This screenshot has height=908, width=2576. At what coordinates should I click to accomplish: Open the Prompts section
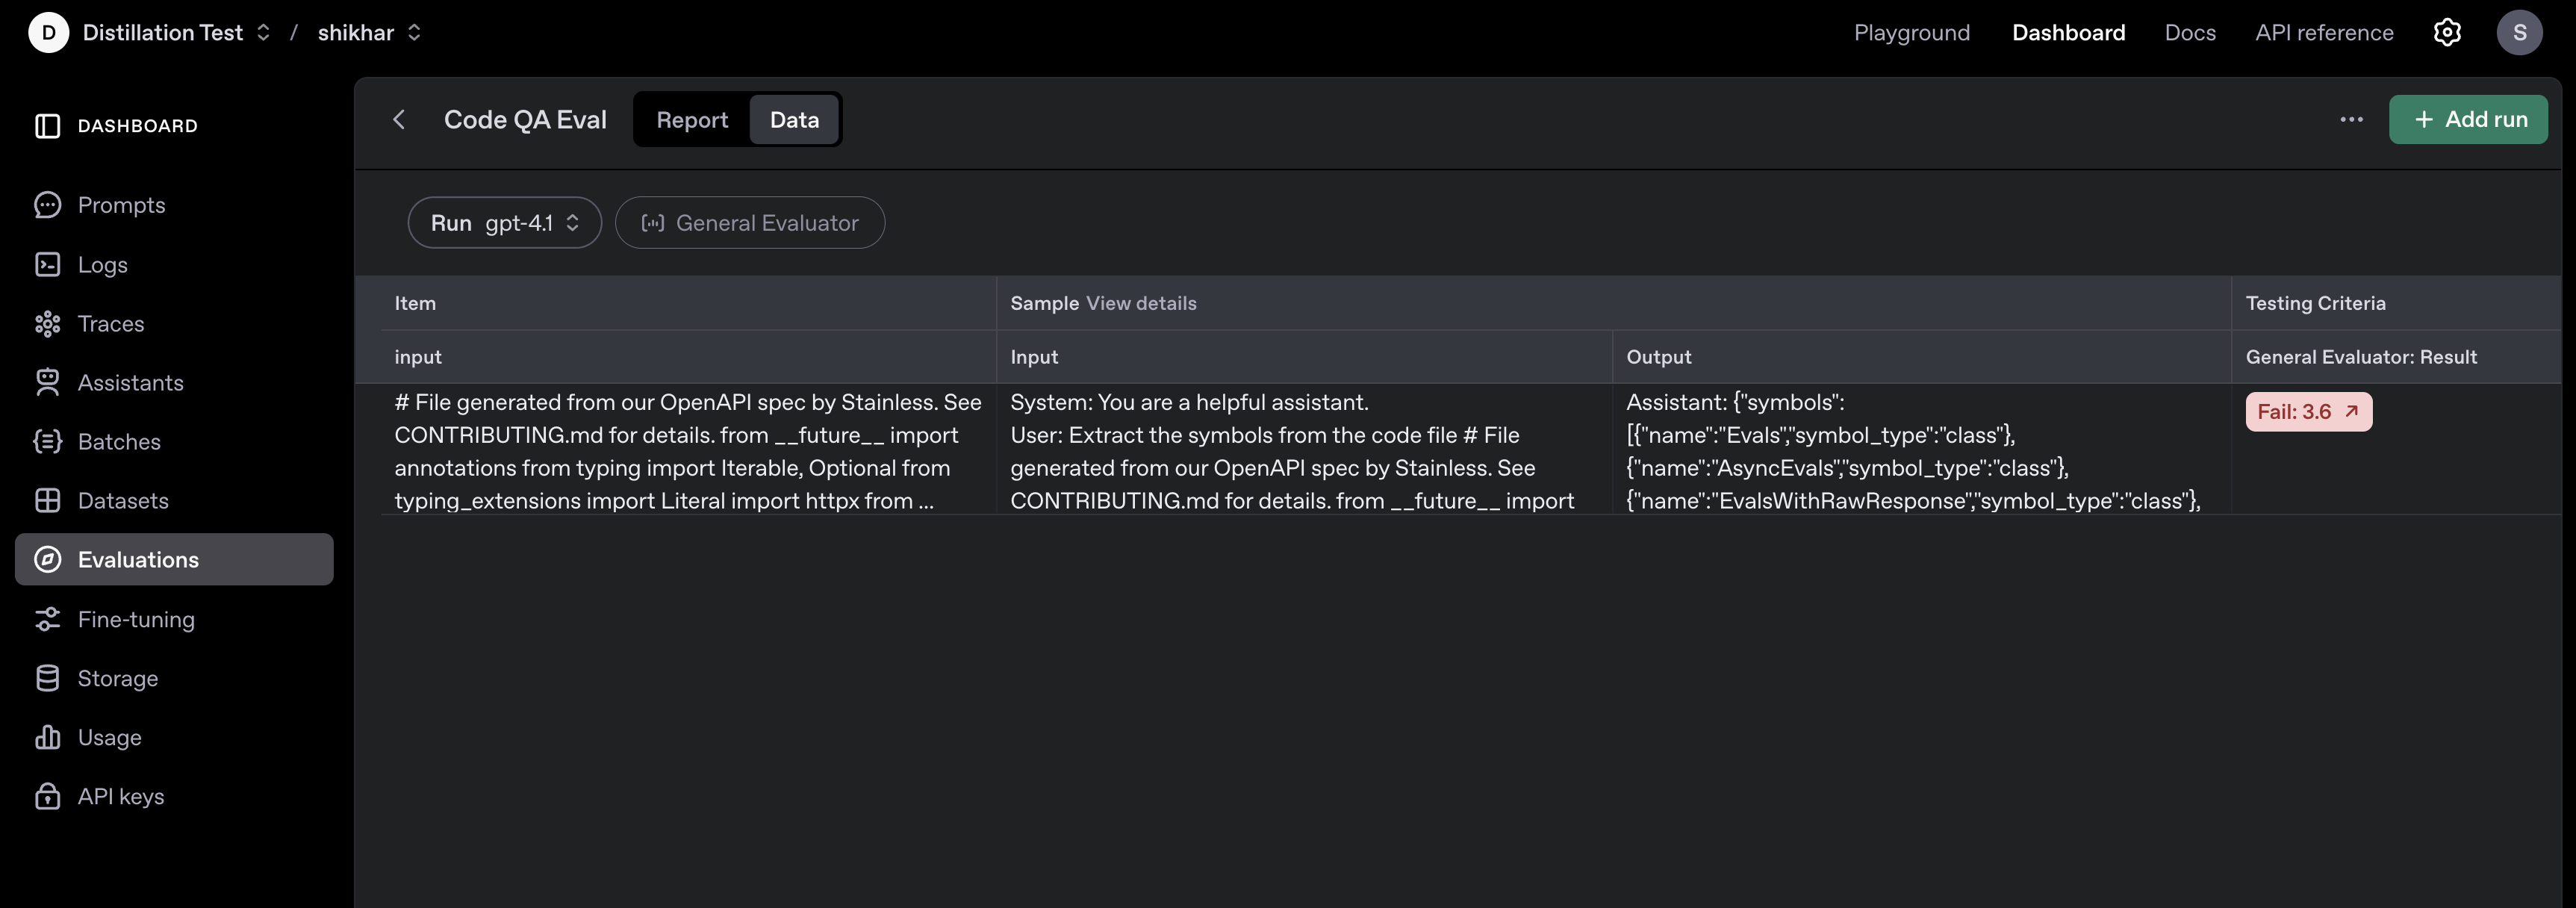[122, 205]
